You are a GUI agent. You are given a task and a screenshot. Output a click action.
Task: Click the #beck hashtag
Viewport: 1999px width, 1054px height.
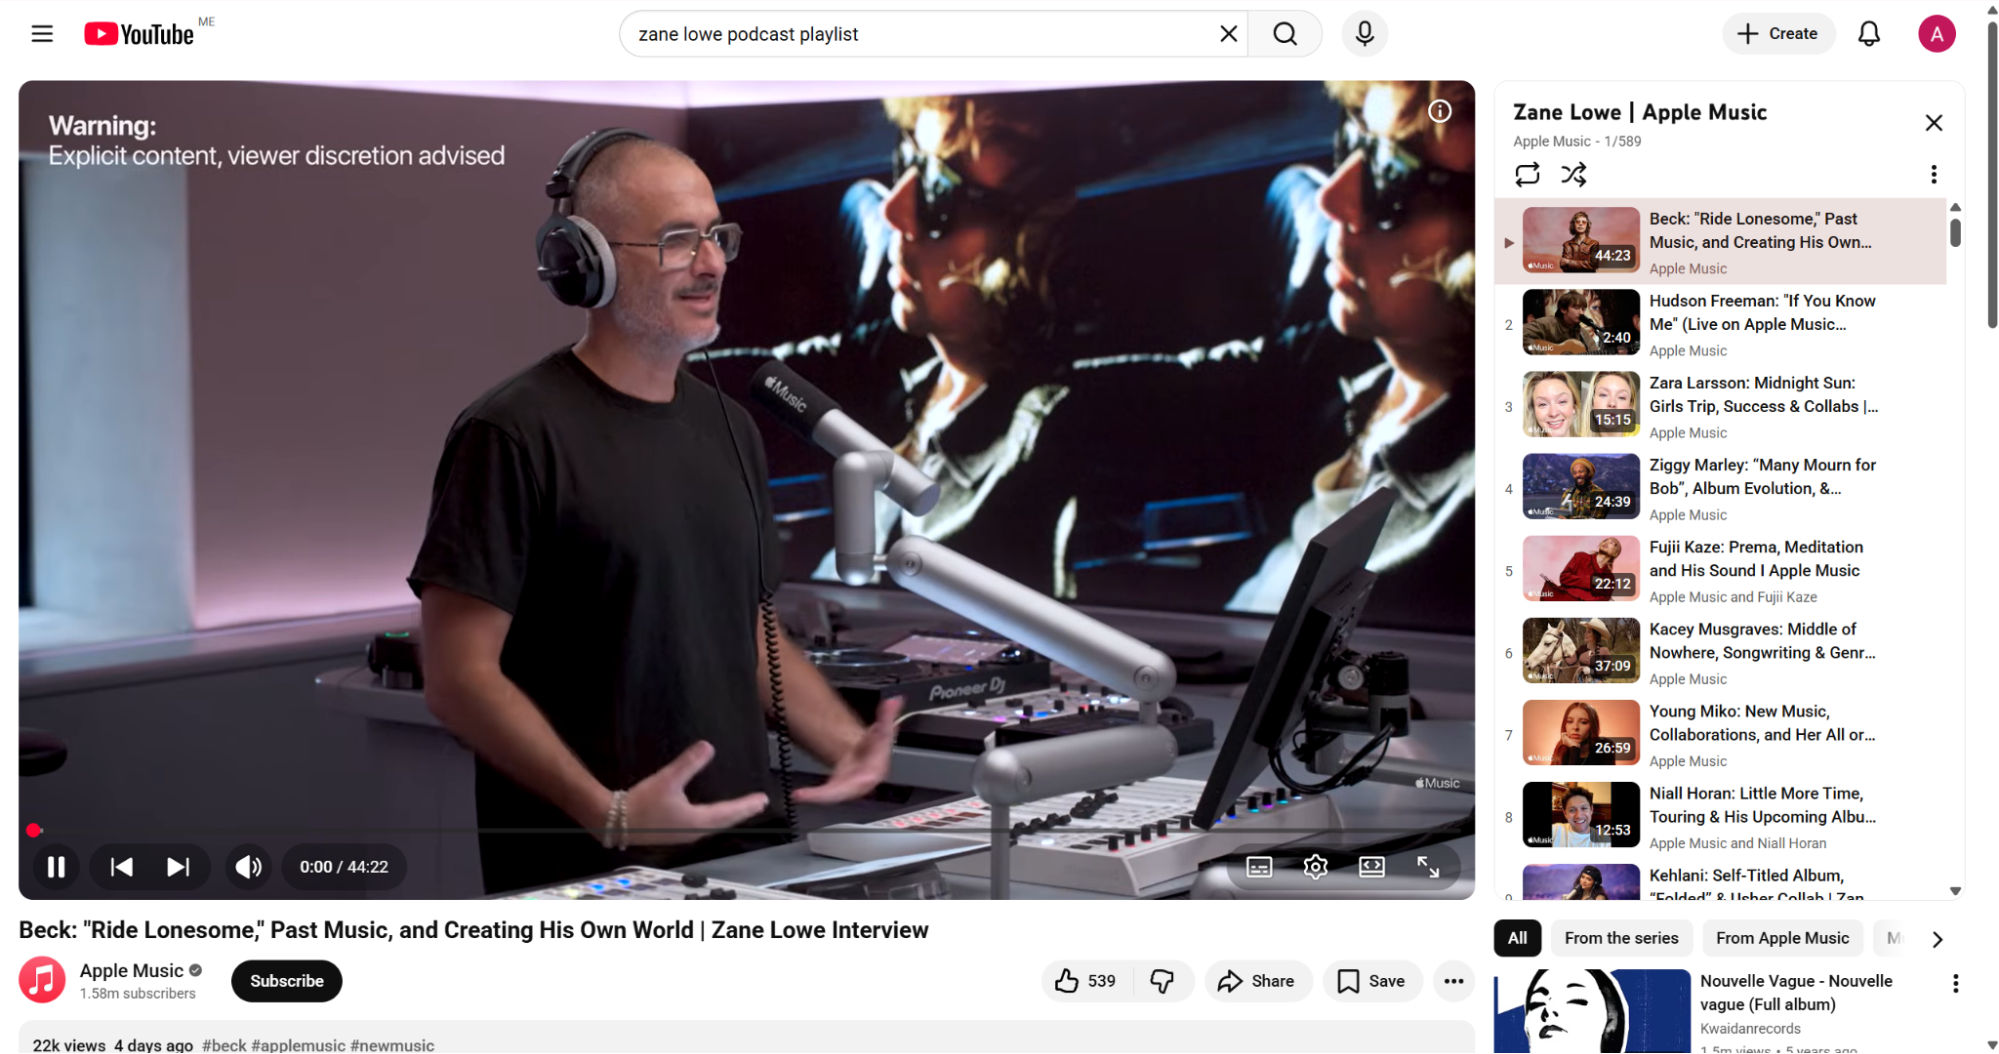click(224, 1045)
